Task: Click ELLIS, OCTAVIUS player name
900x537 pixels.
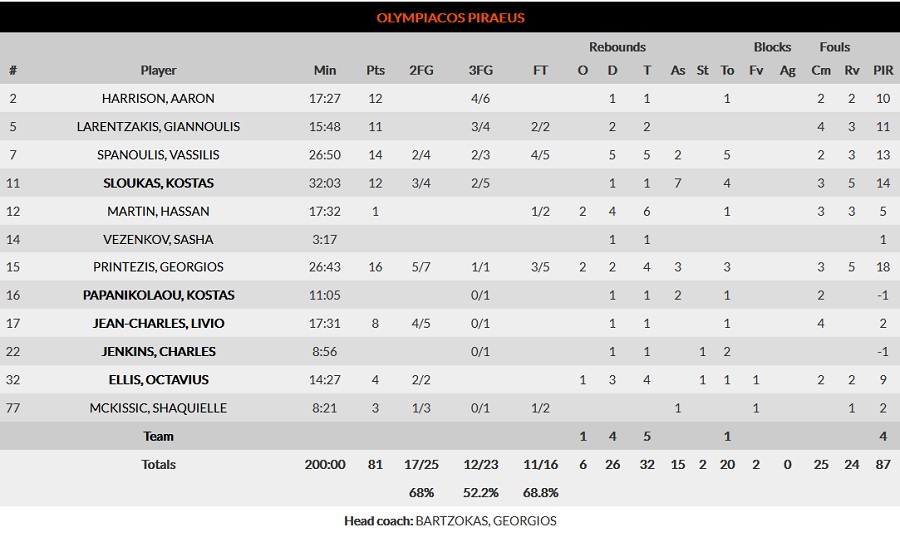Action: [x=158, y=379]
